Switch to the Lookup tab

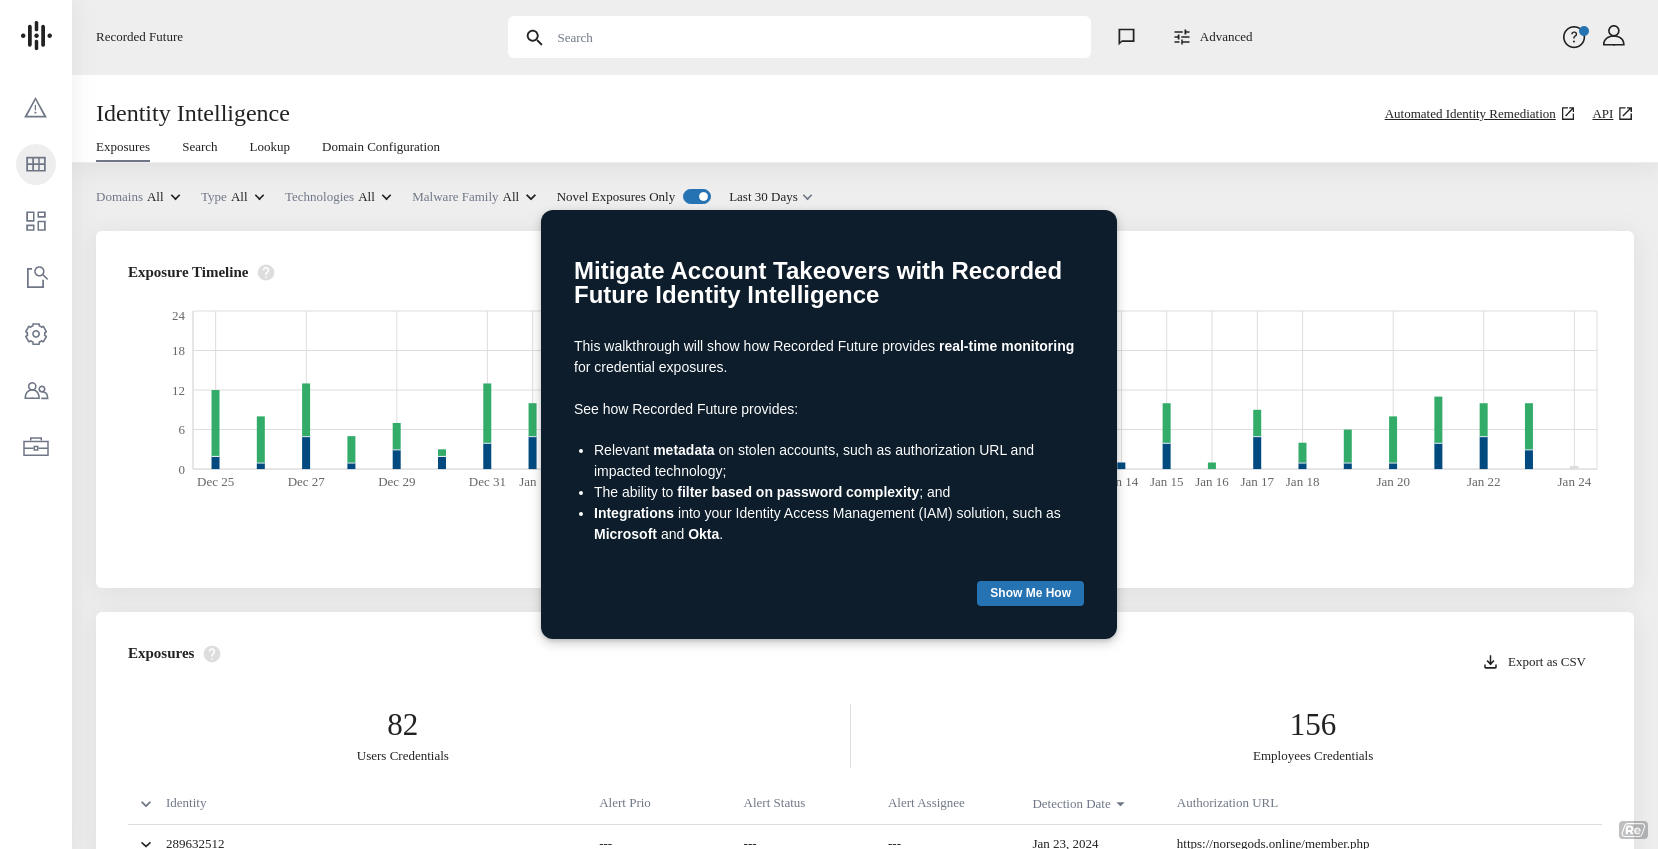pos(269,147)
